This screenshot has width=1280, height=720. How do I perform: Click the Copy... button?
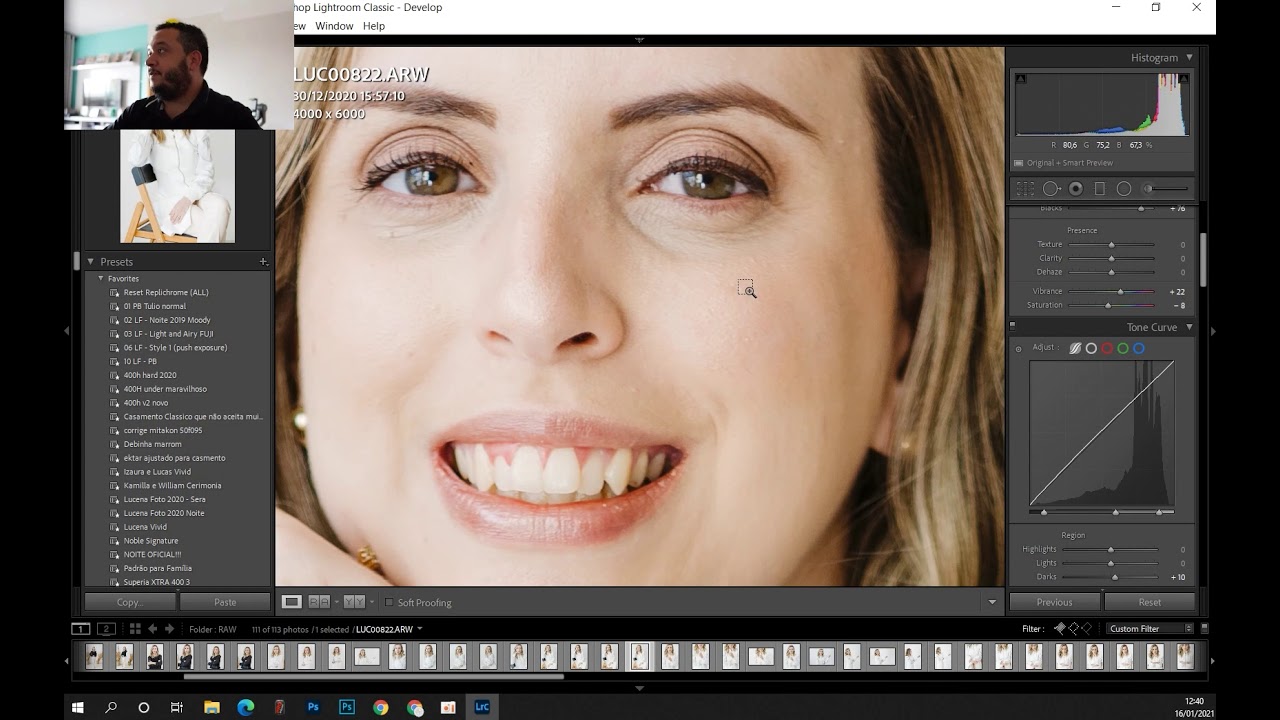point(130,602)
